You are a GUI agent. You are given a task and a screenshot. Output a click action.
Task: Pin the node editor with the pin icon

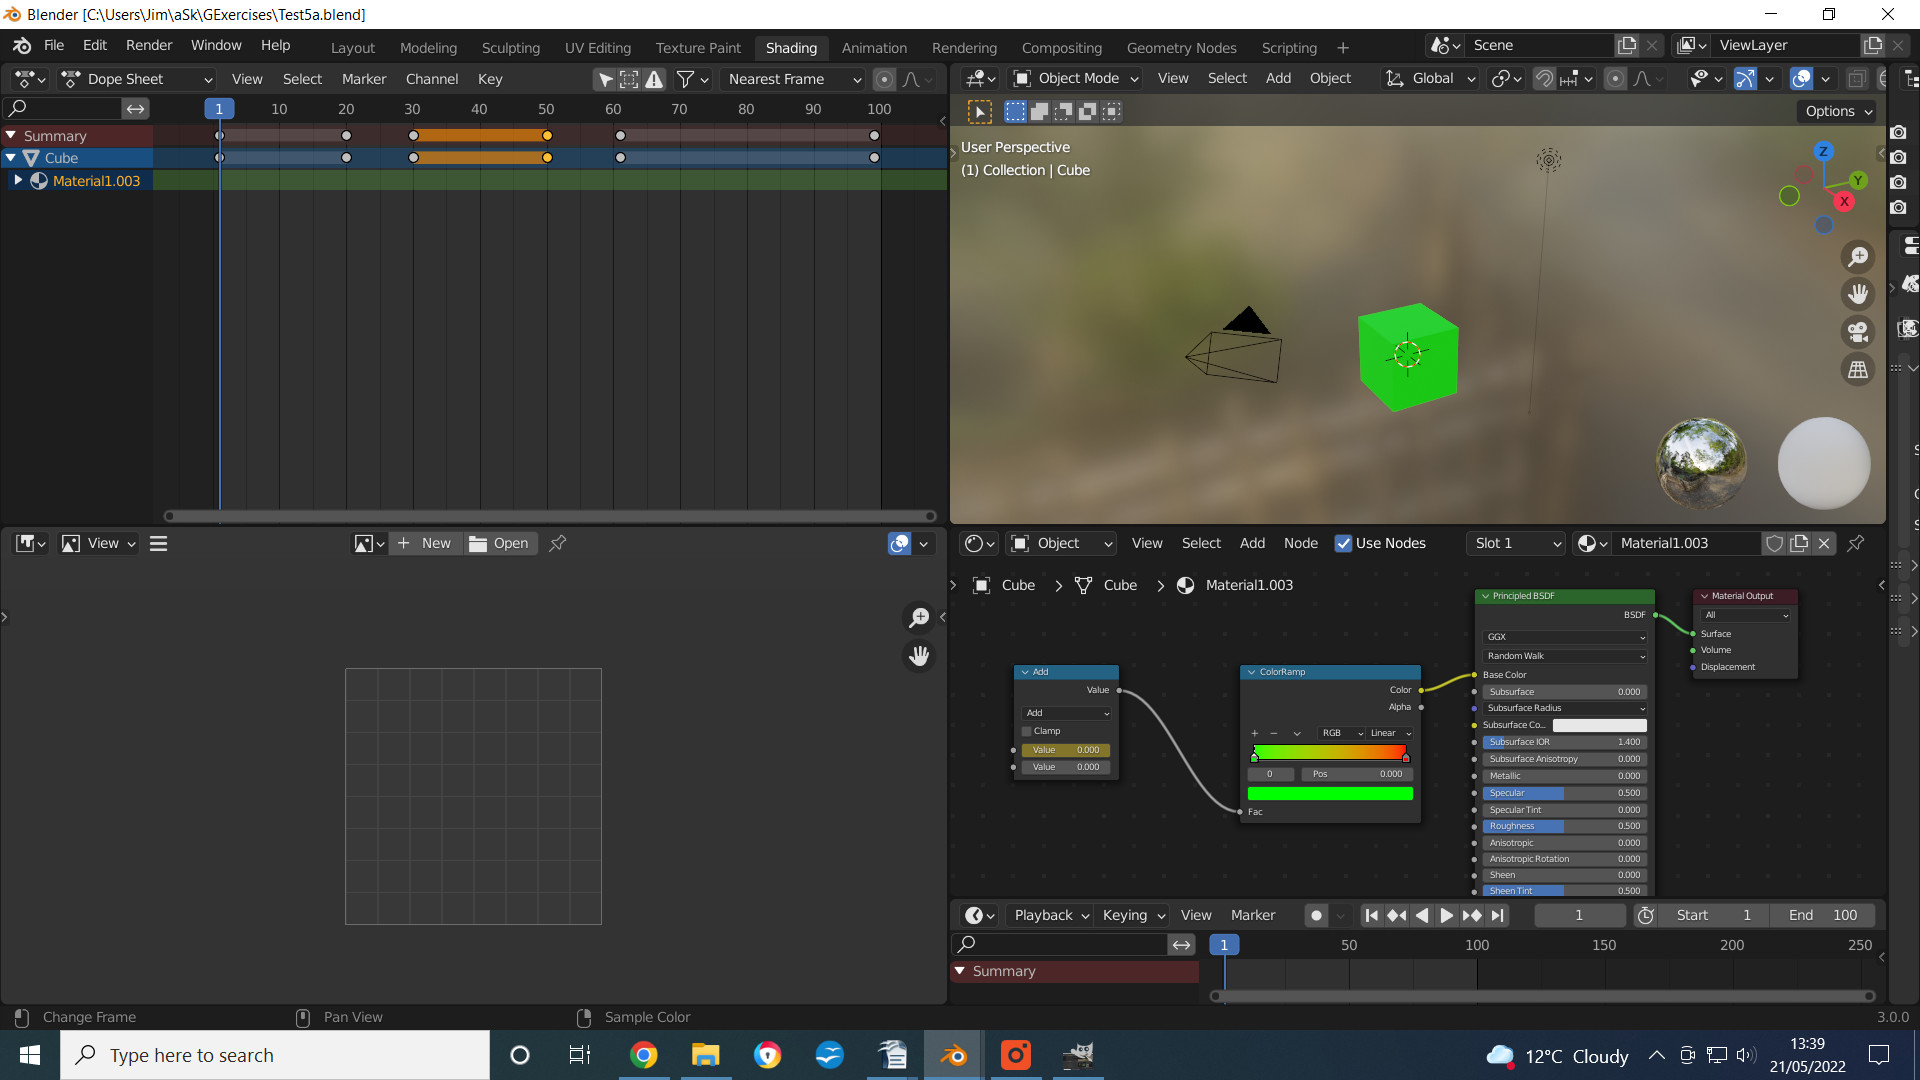coord(1856,543)
